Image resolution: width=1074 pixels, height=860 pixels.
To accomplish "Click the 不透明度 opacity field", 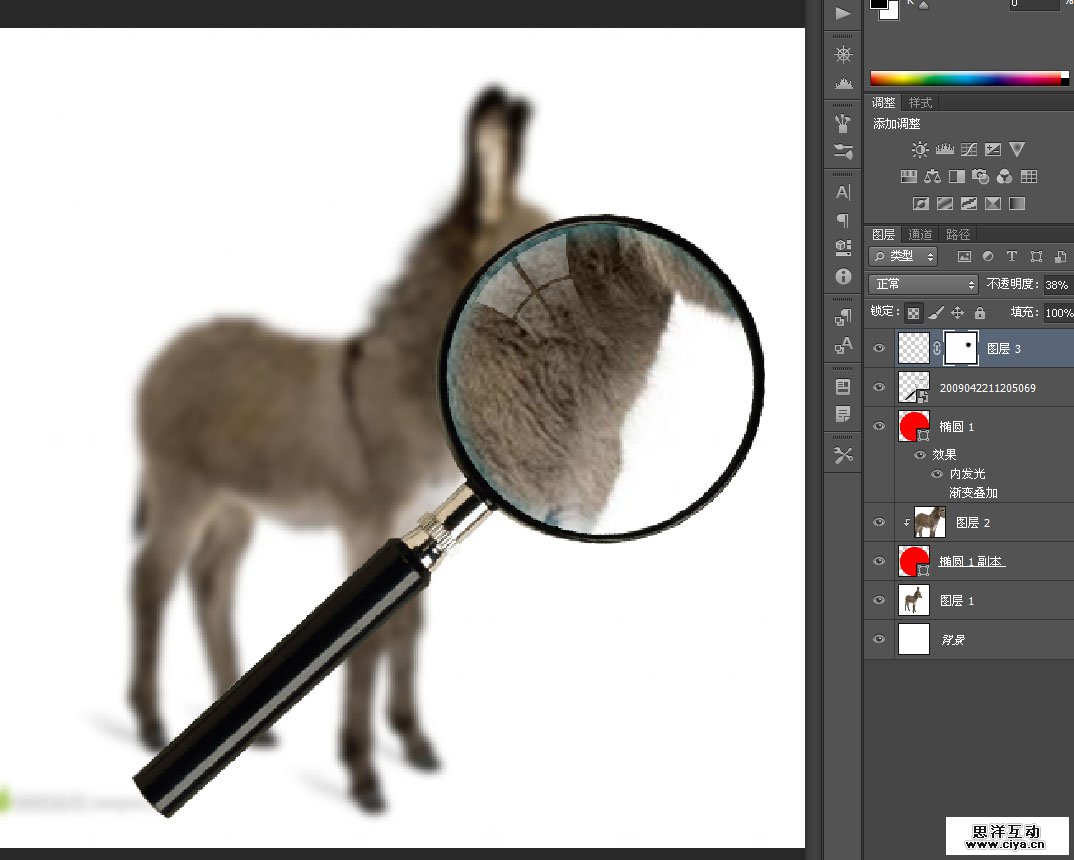I will click(1057, 284).
